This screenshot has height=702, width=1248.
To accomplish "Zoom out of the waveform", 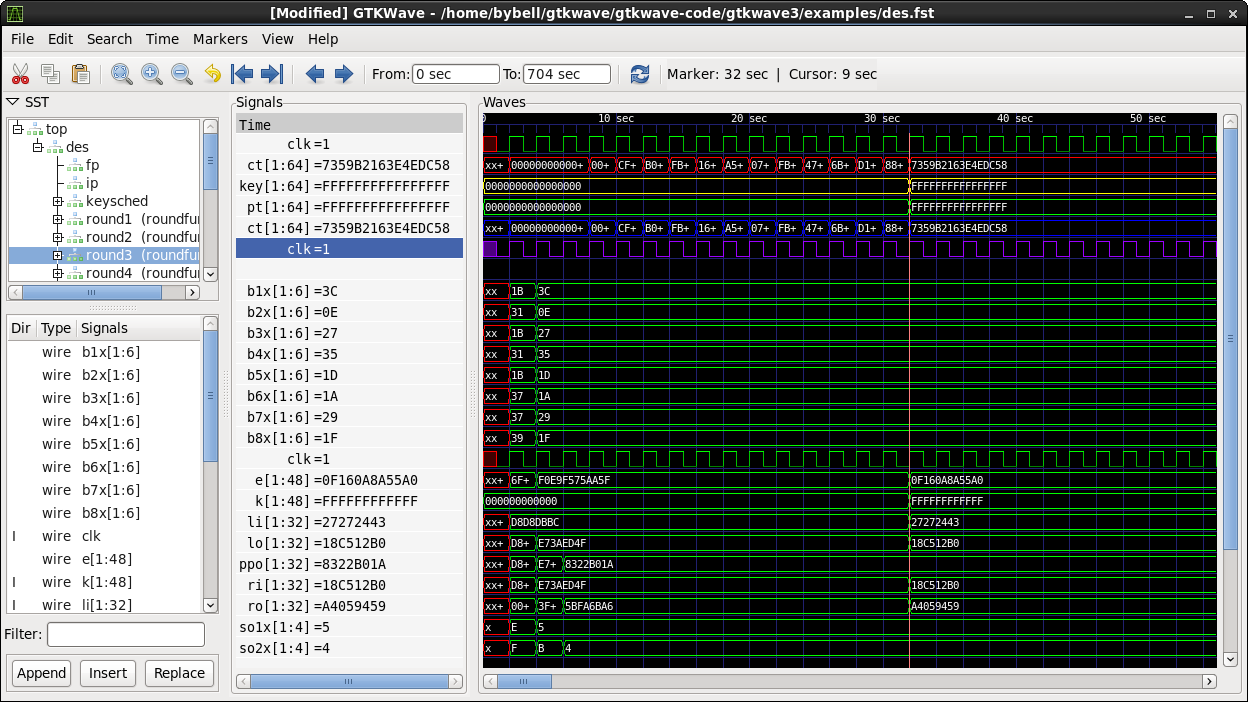I will pos(182,74).
